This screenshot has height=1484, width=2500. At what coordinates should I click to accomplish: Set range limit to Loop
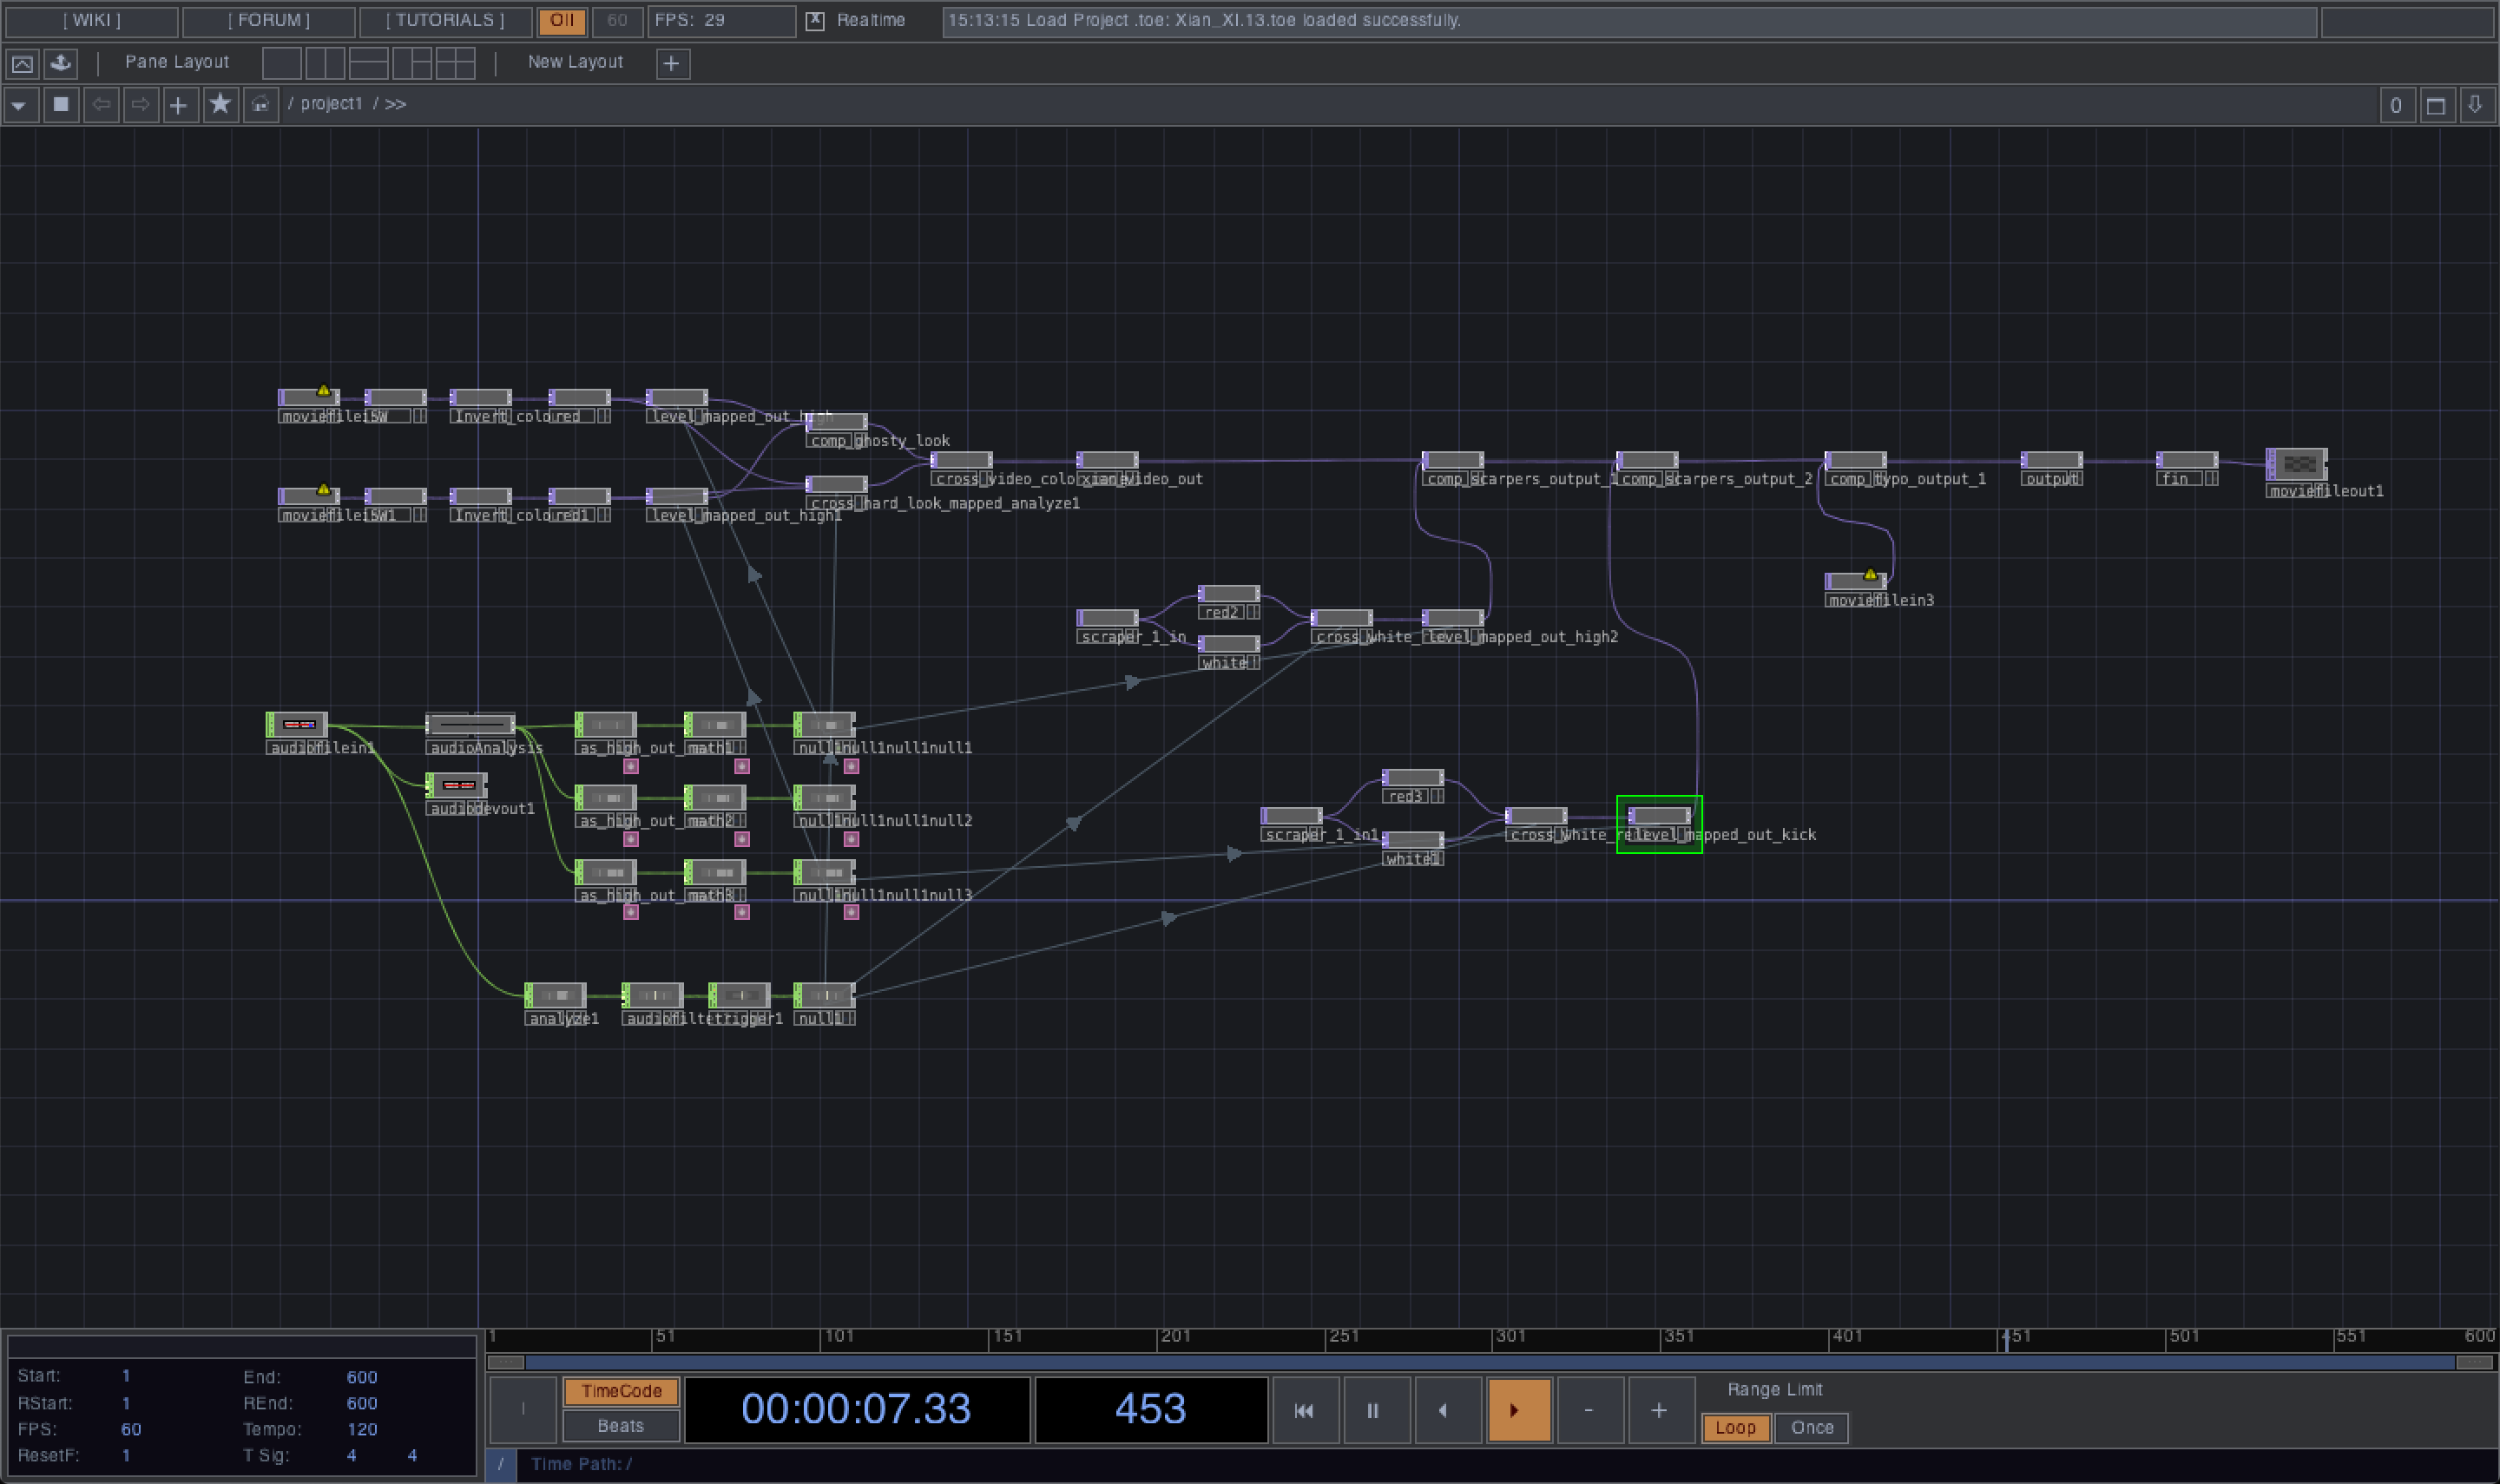pos(1735,1428)
